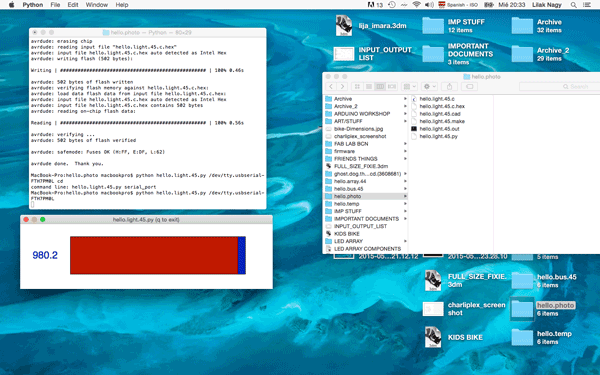The height and width of the screenshot is (375, 600).
Task: Open the Window menu
Action: (96, 5)
